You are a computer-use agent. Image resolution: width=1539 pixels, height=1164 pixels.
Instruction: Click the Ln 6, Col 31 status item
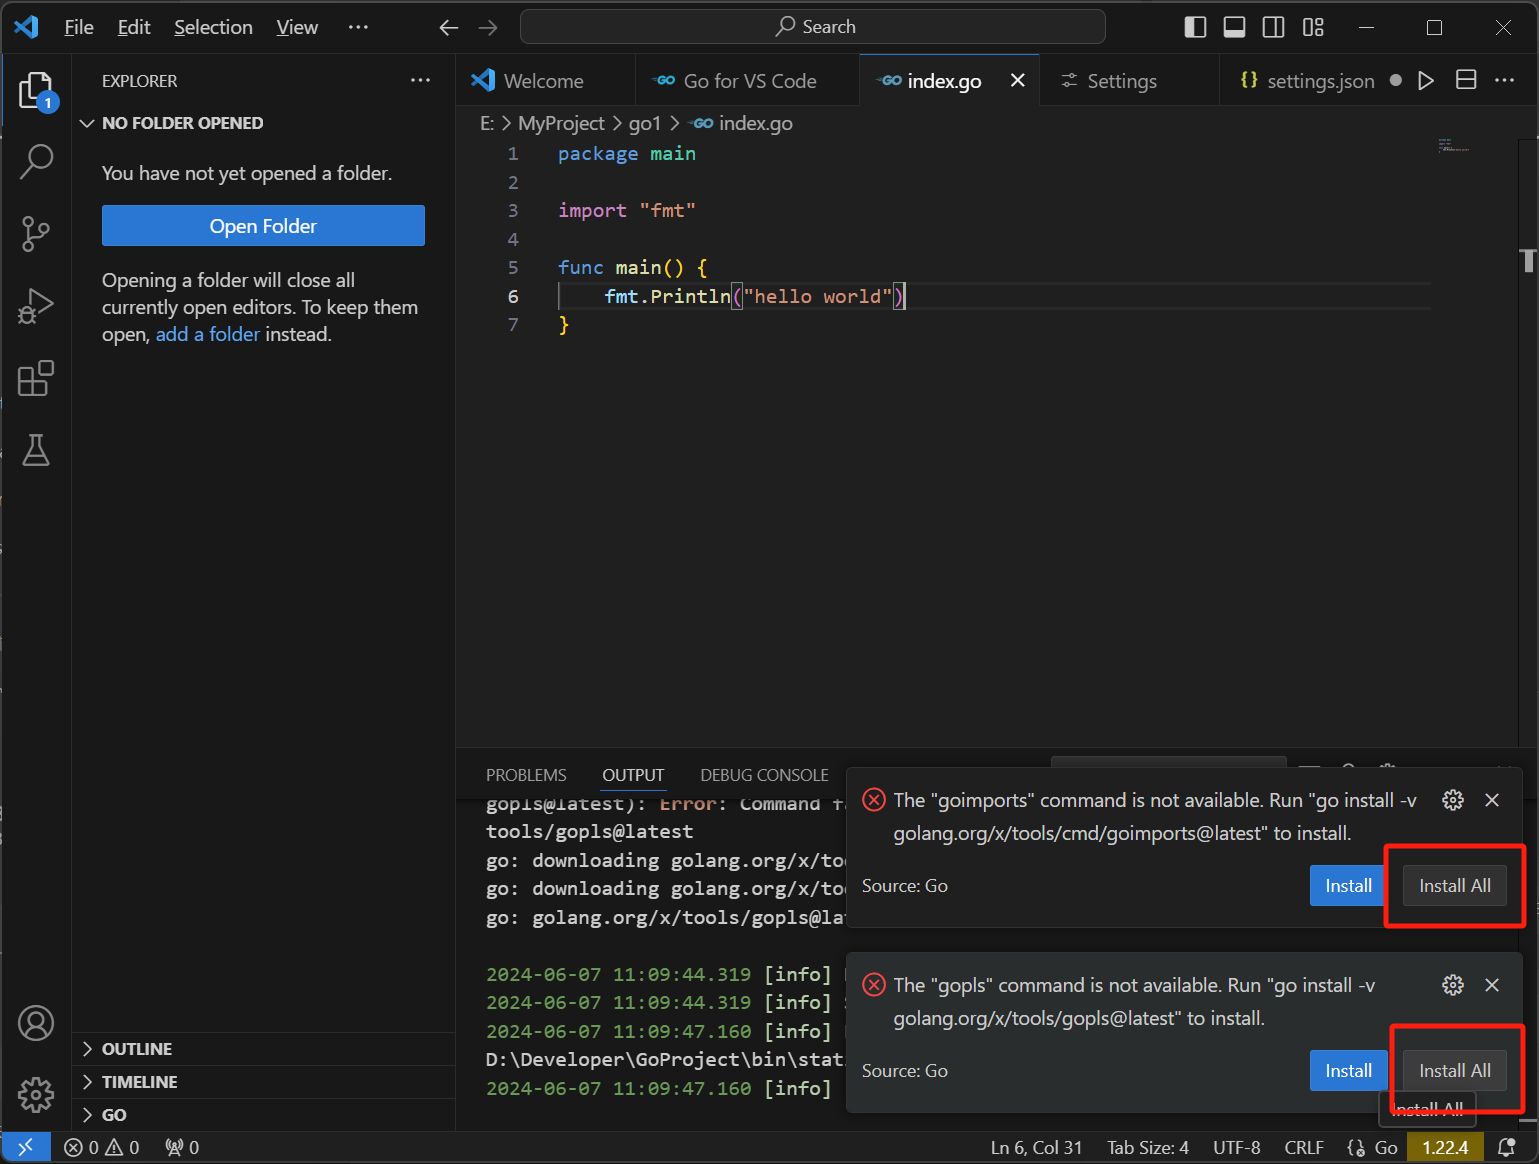click(1036, 1147)
